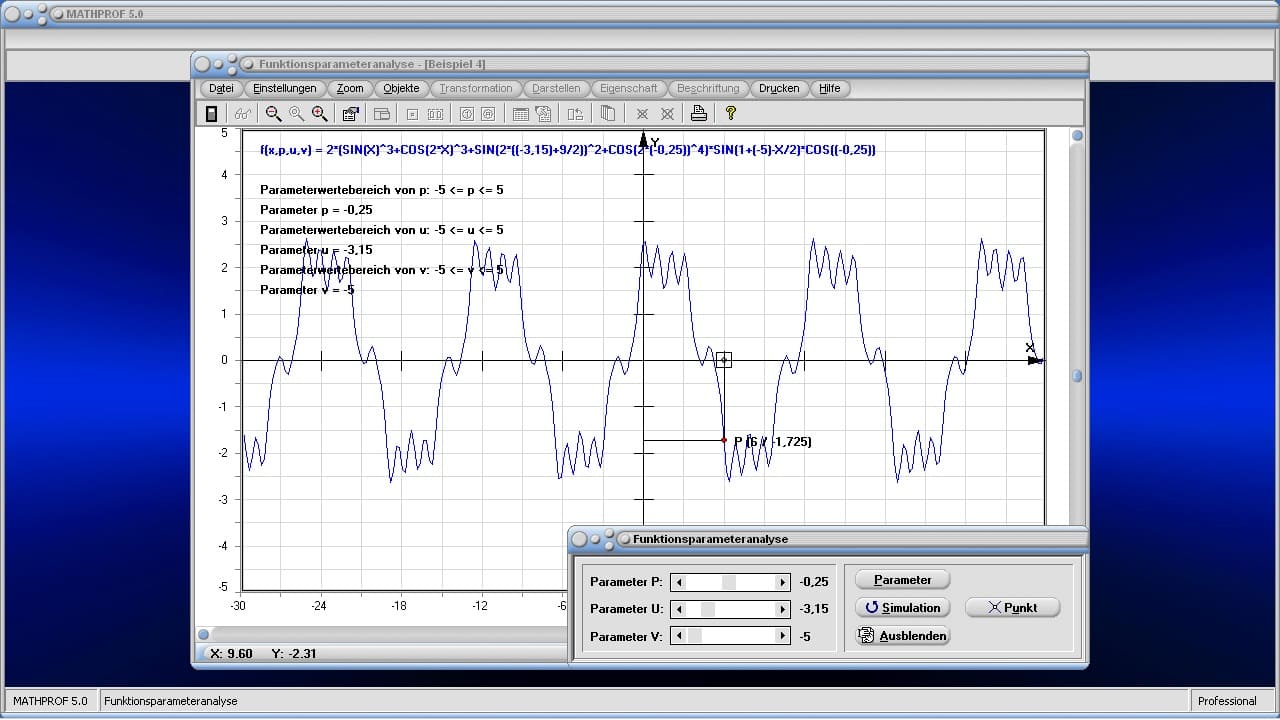
Task: Decrease Parameter V with left arrow
Action: point(679,636)
